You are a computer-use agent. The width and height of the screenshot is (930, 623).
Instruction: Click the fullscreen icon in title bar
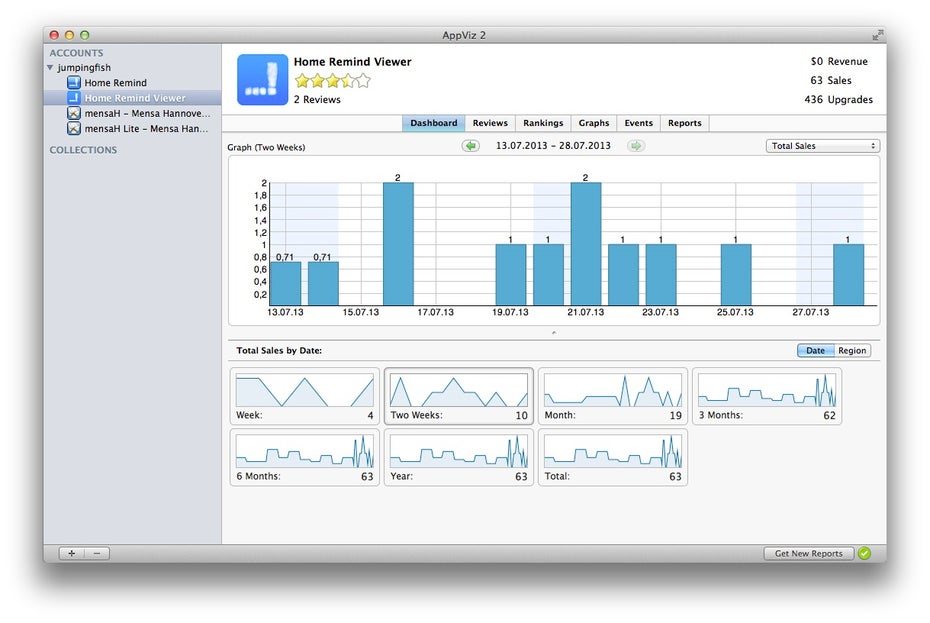[x=877, y=35]
